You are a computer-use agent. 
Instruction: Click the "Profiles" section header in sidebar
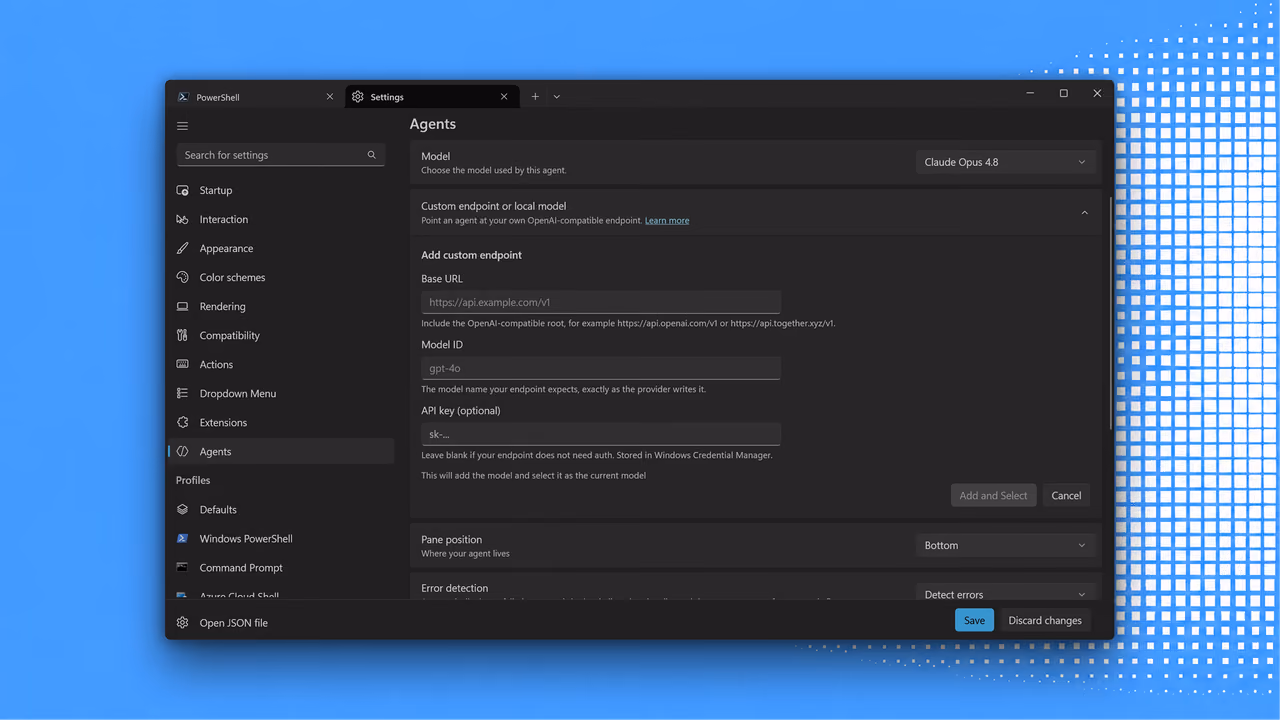pyautogui.click(x=193, y=480)
